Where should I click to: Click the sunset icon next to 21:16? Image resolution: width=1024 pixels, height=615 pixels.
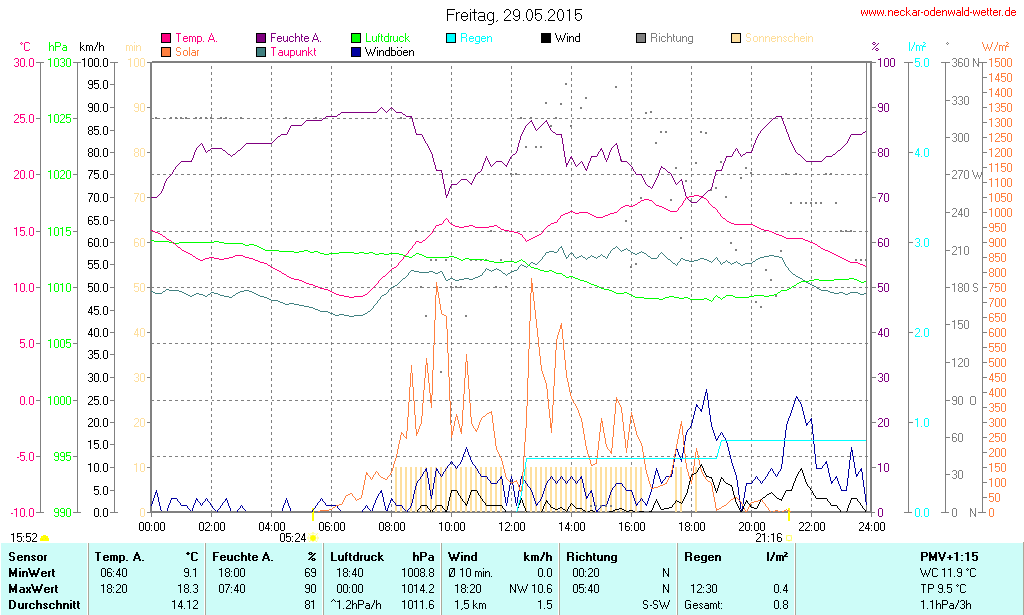point(788,538)
